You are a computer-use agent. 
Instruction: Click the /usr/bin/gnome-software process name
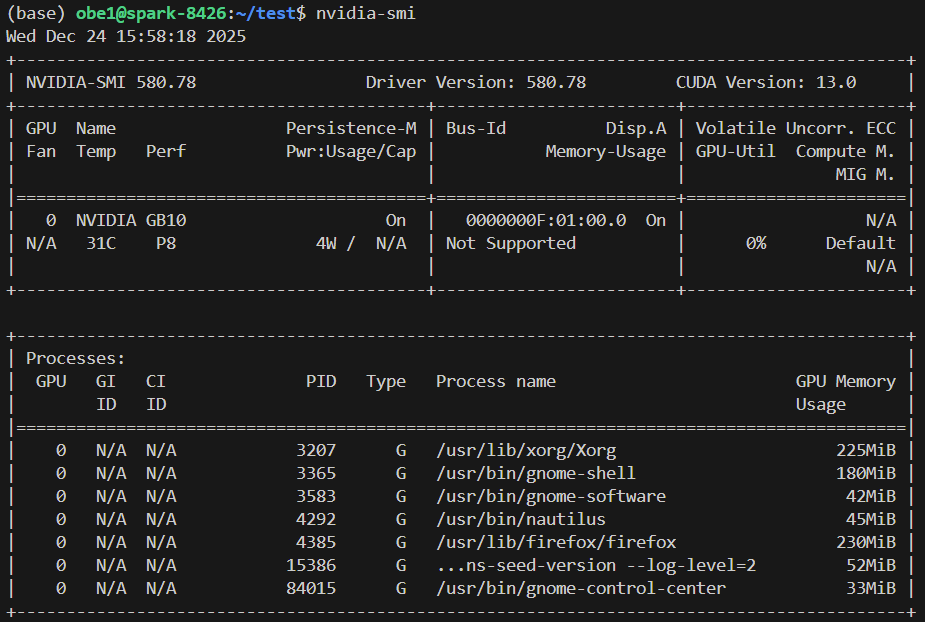coord(551,496)
